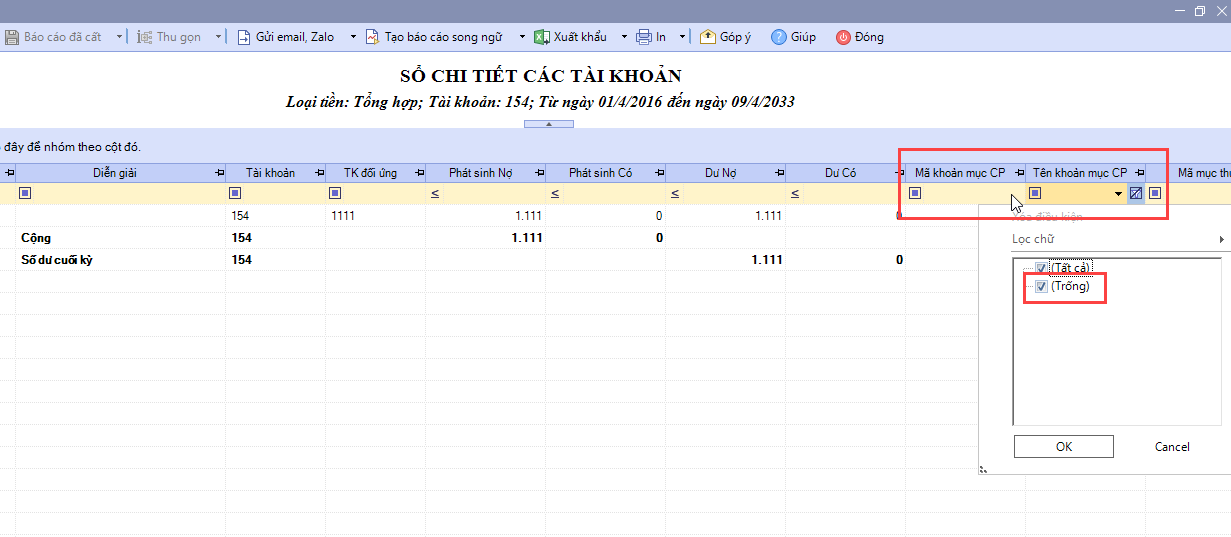Open Tên khoản mục CP filter dropdown
This screenshot has height=537, width=1231.
click(x=1118, y=193)
